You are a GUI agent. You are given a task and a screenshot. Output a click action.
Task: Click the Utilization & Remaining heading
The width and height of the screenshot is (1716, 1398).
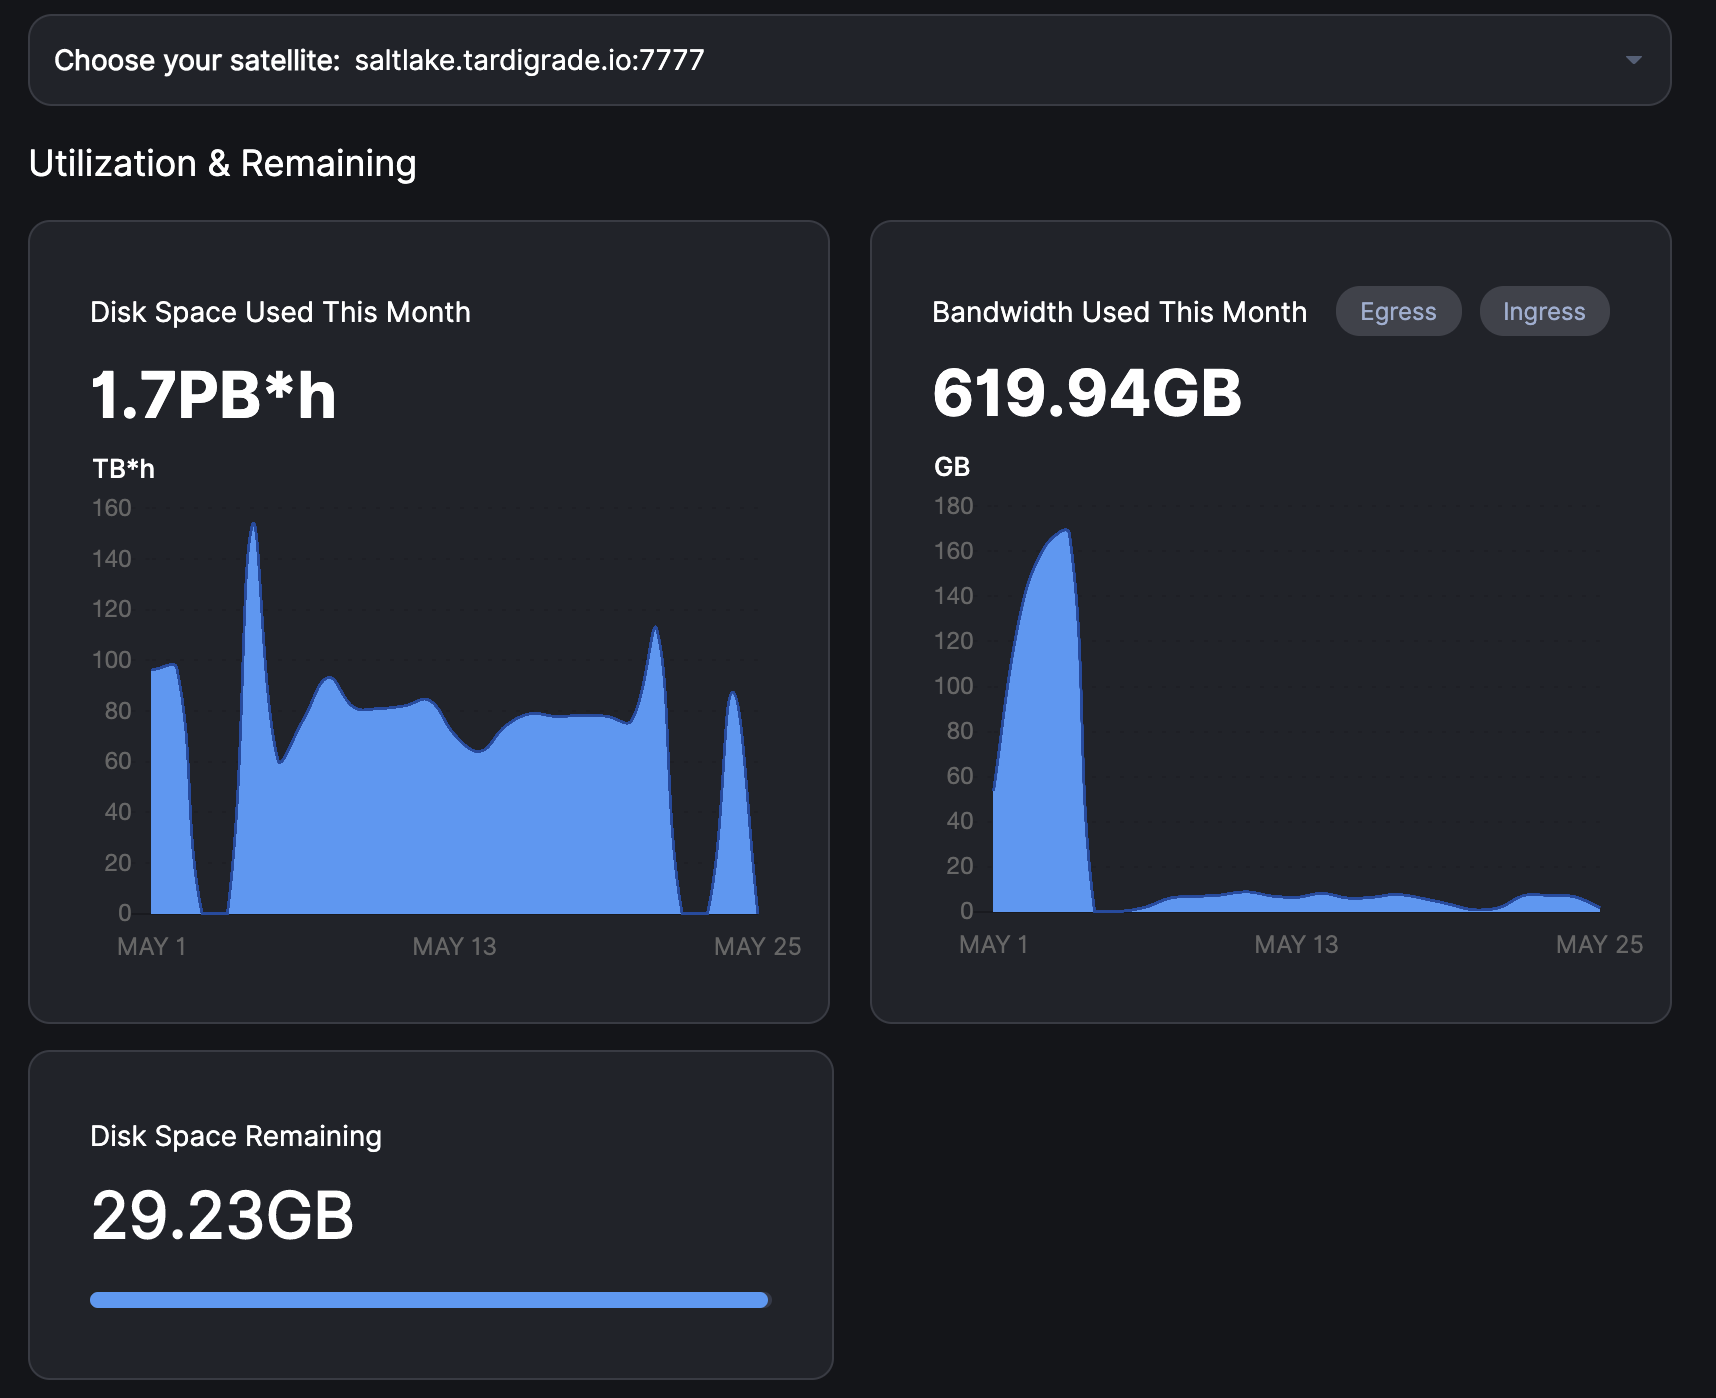[x=222, y=164]
